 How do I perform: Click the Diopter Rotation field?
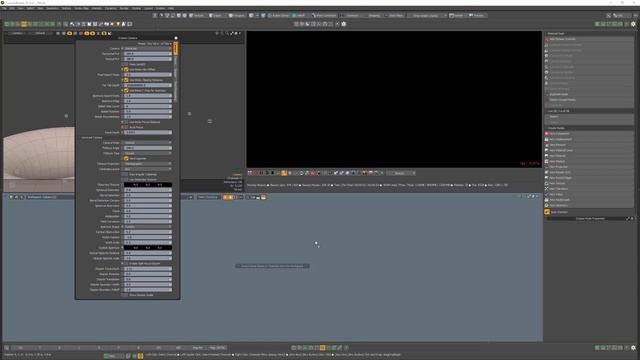tap(147, 274)
